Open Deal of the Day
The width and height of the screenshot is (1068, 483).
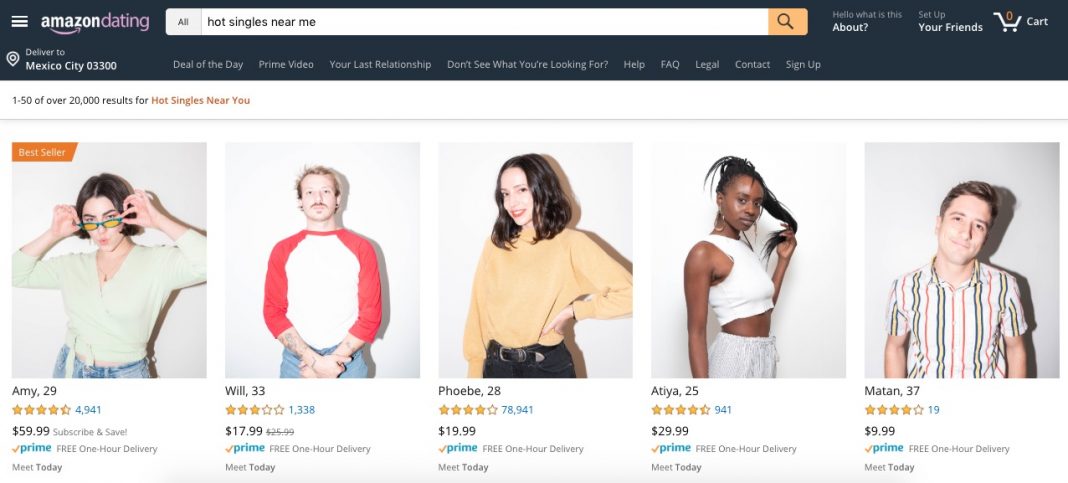pos(208,65)
